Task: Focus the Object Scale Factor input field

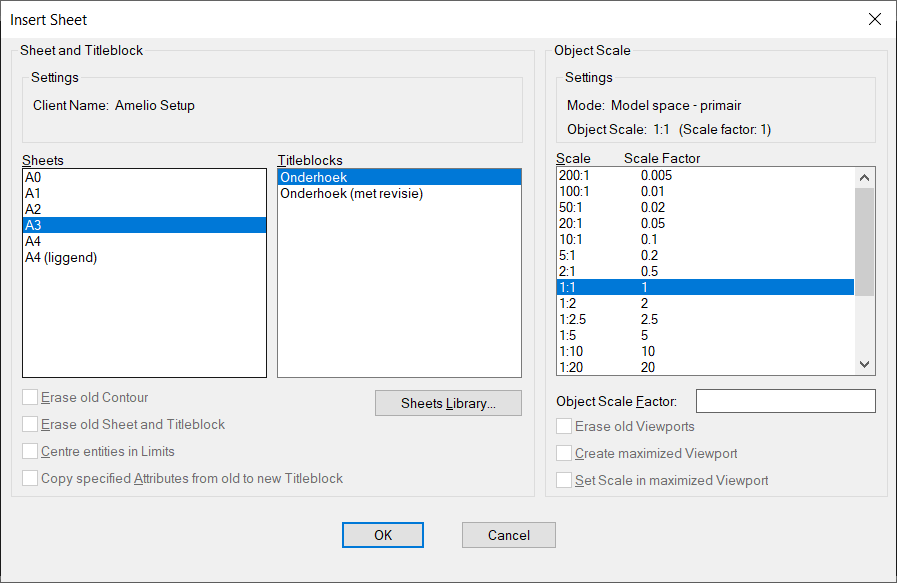Action: coord(785,401)
